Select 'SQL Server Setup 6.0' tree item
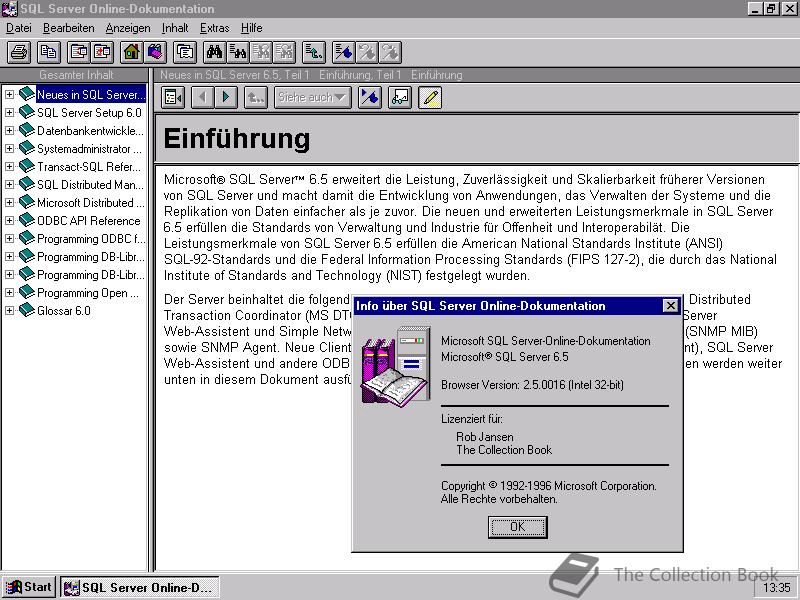800x600 pixels. (x=89, y=112)
